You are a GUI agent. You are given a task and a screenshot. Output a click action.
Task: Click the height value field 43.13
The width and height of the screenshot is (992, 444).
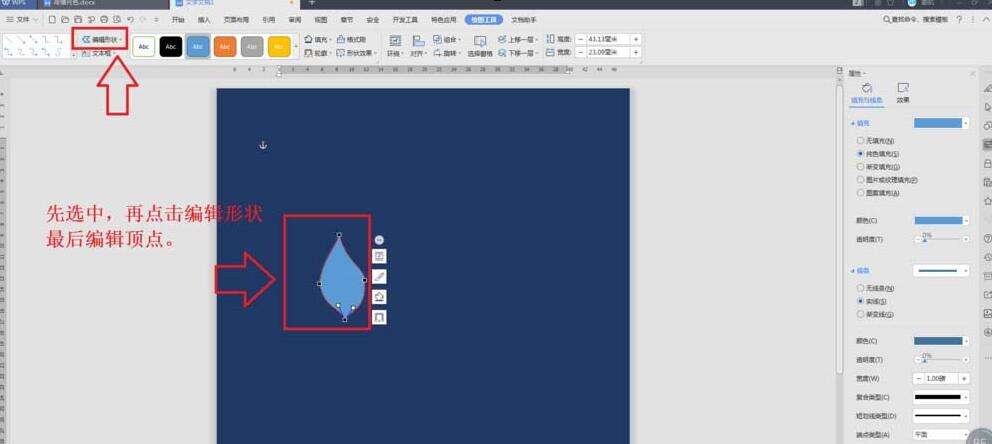tap(607, 39)
